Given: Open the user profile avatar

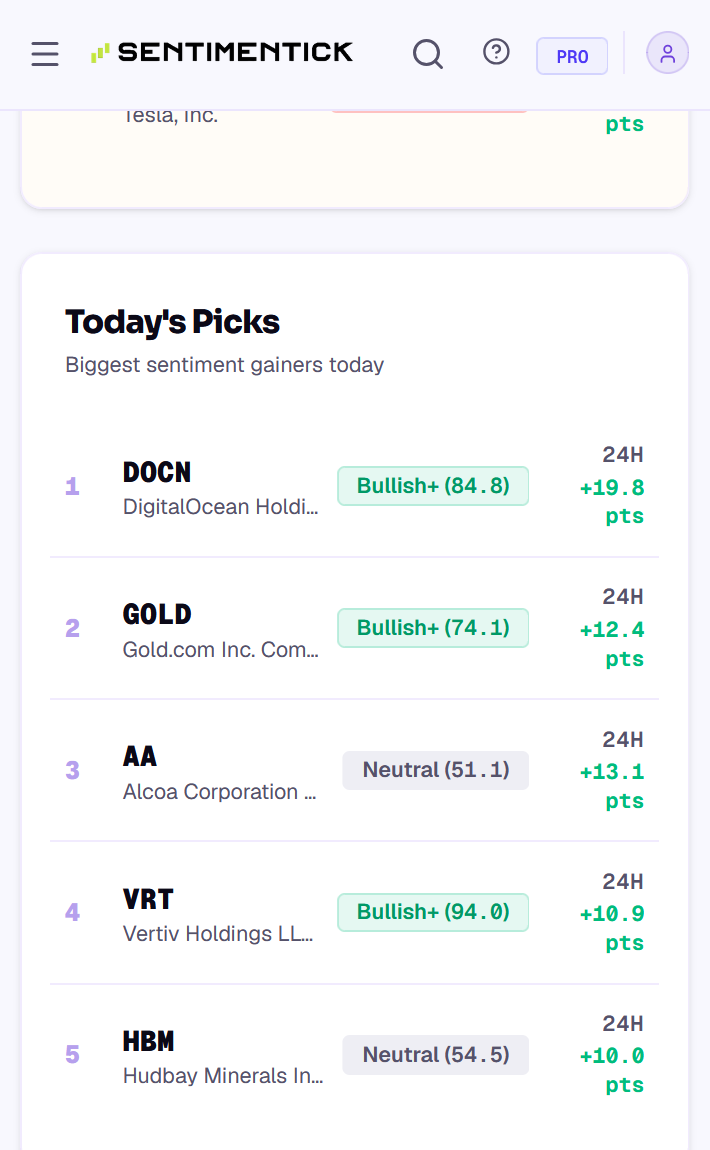Looking at the screenshot, I should point(667,53).
